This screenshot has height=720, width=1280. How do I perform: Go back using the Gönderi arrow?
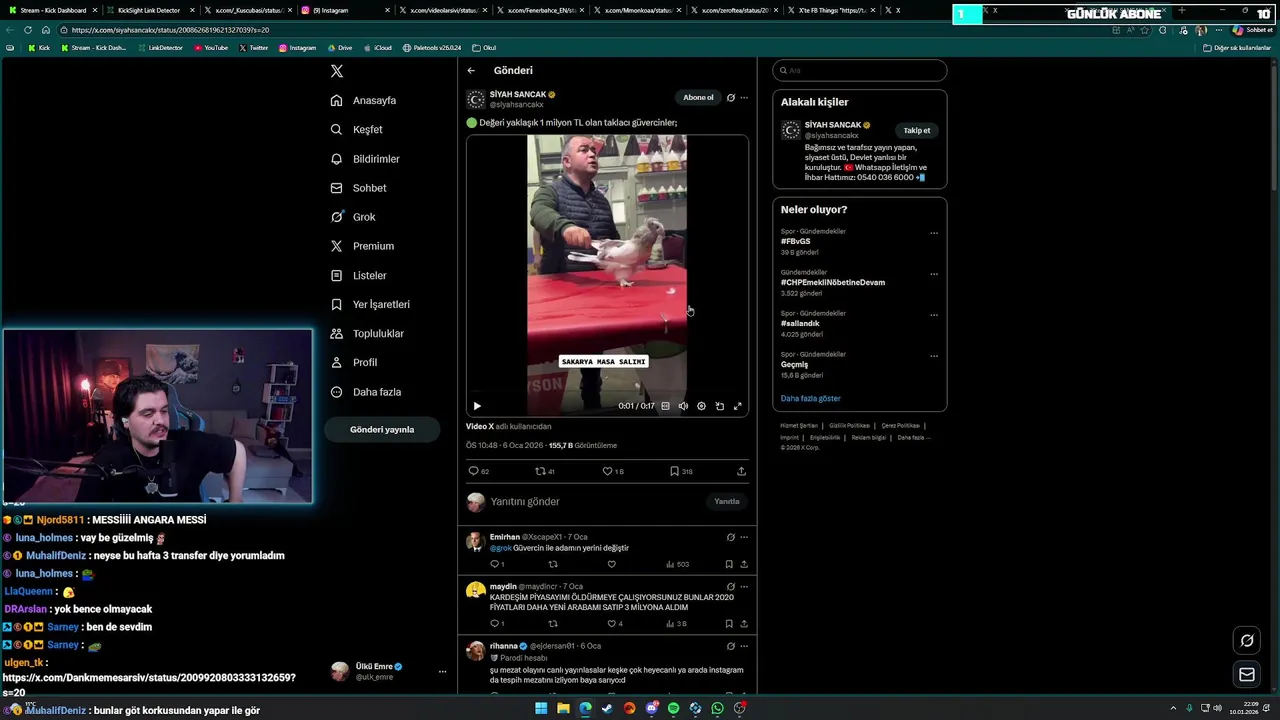[471, 71]
